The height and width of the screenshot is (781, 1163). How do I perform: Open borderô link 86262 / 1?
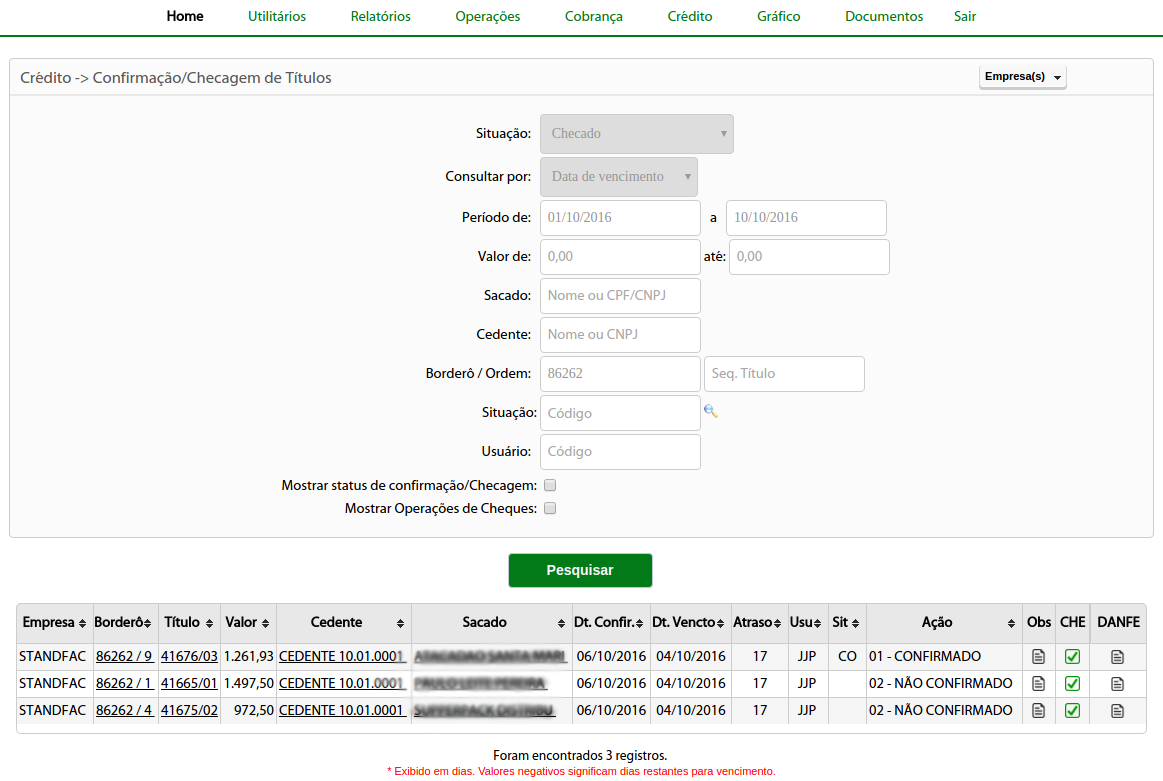point(124,684)
